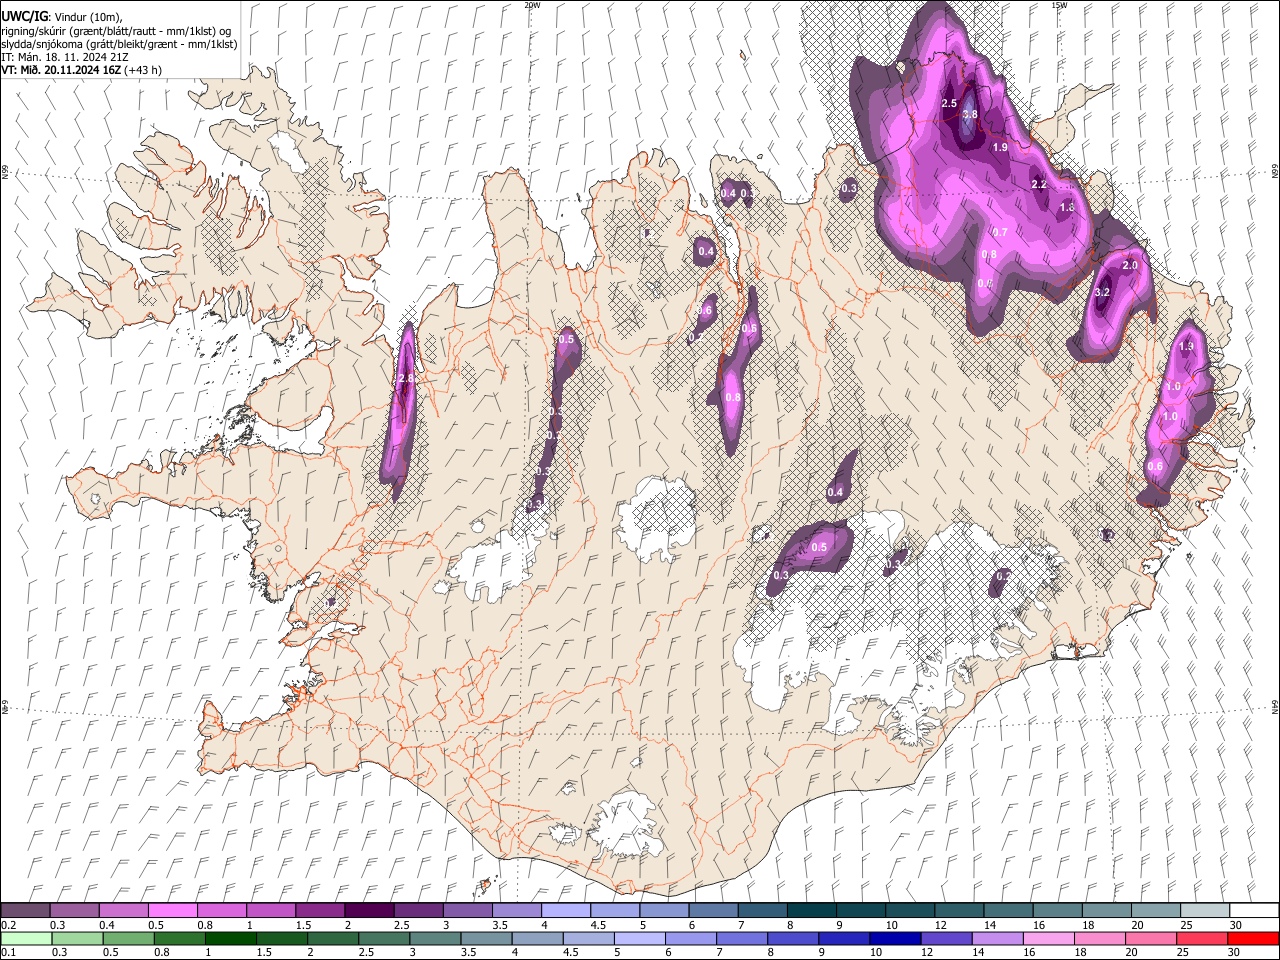1280x960 pixels.
Task: Select the "Vindur (10m)," header text
Action: (87, 17)
